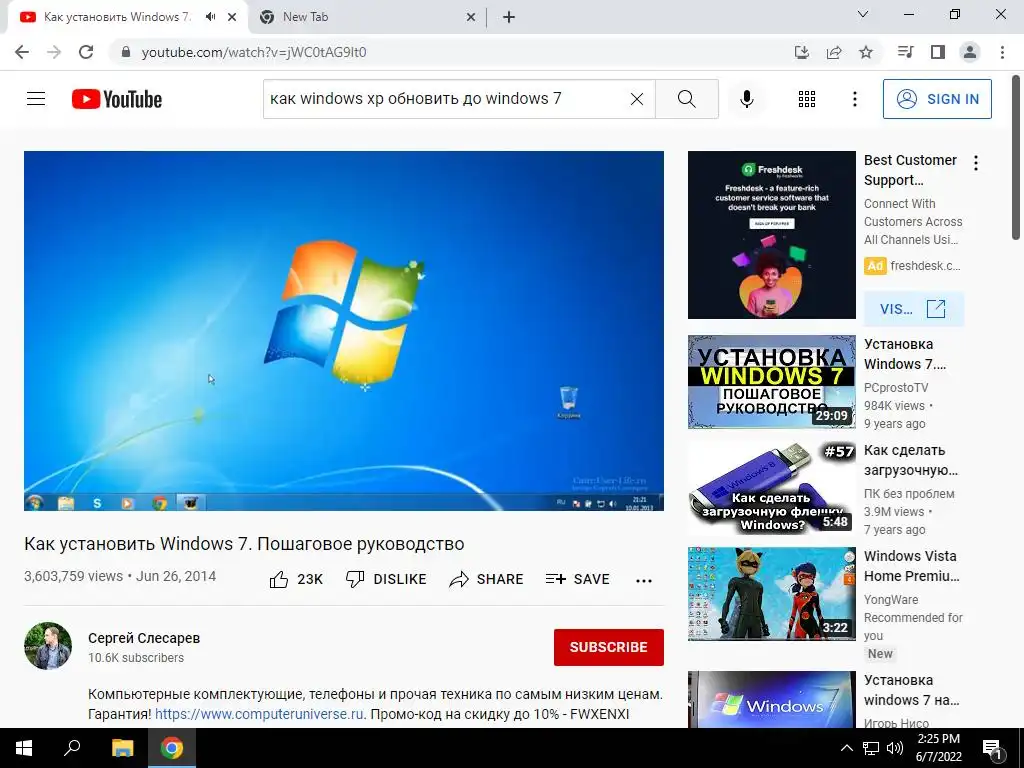Open 'Best Customer Support...' ad title
The image size is (1024, 768).
coord(910,170)
